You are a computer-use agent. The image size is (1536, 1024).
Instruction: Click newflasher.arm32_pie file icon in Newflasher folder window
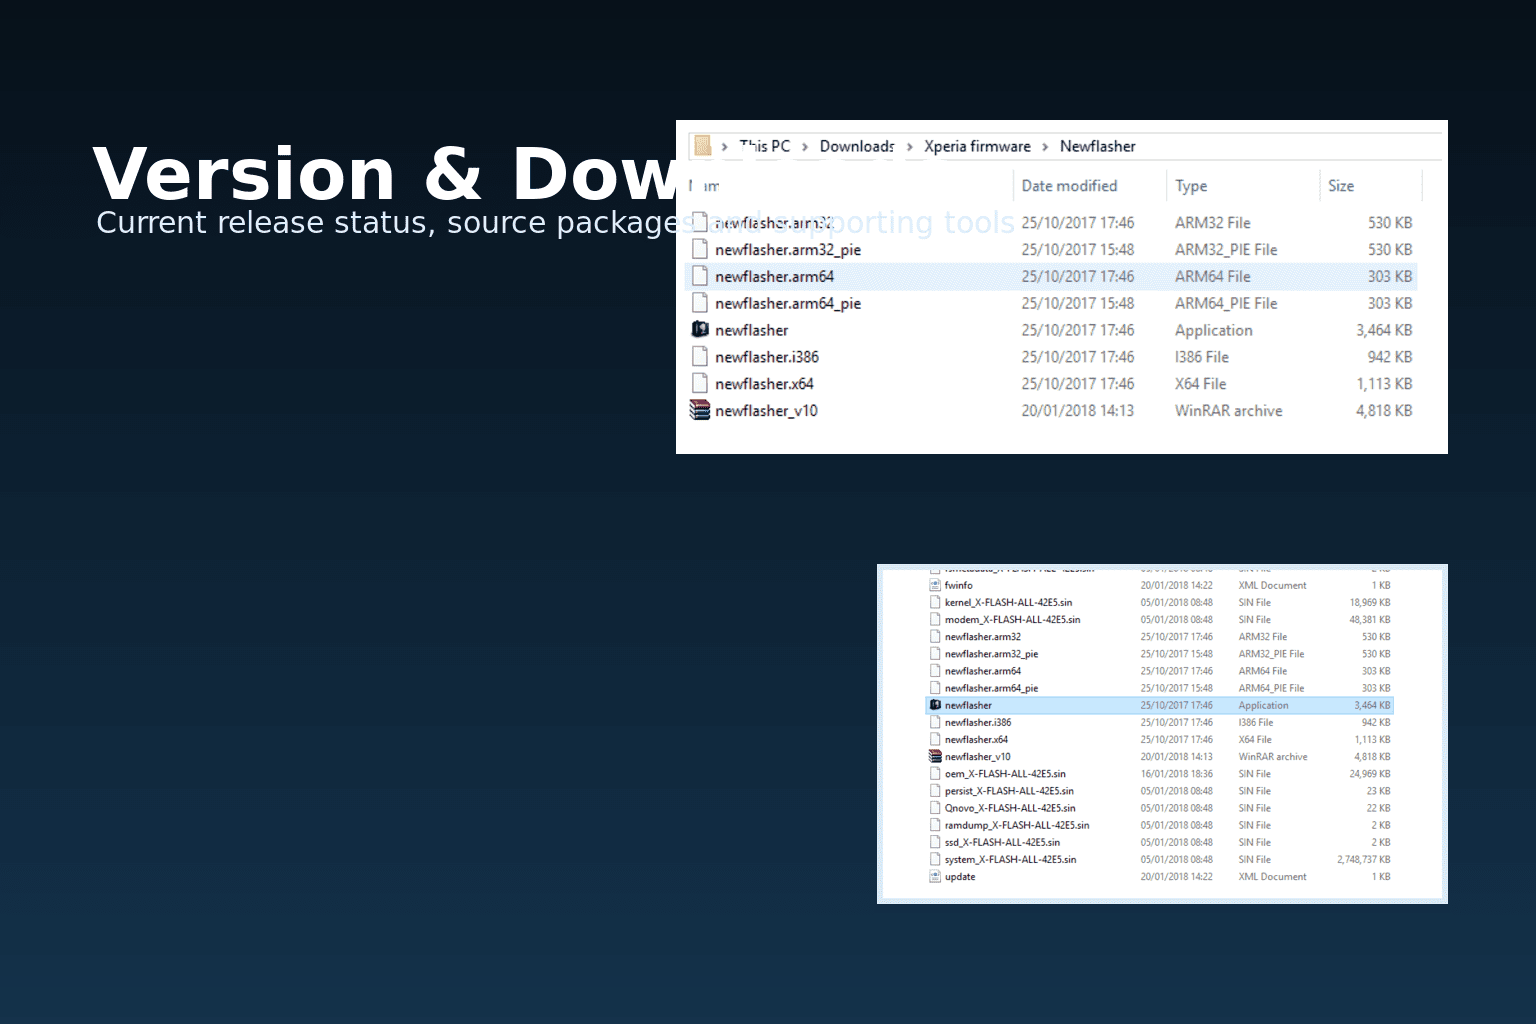[700, 249]
